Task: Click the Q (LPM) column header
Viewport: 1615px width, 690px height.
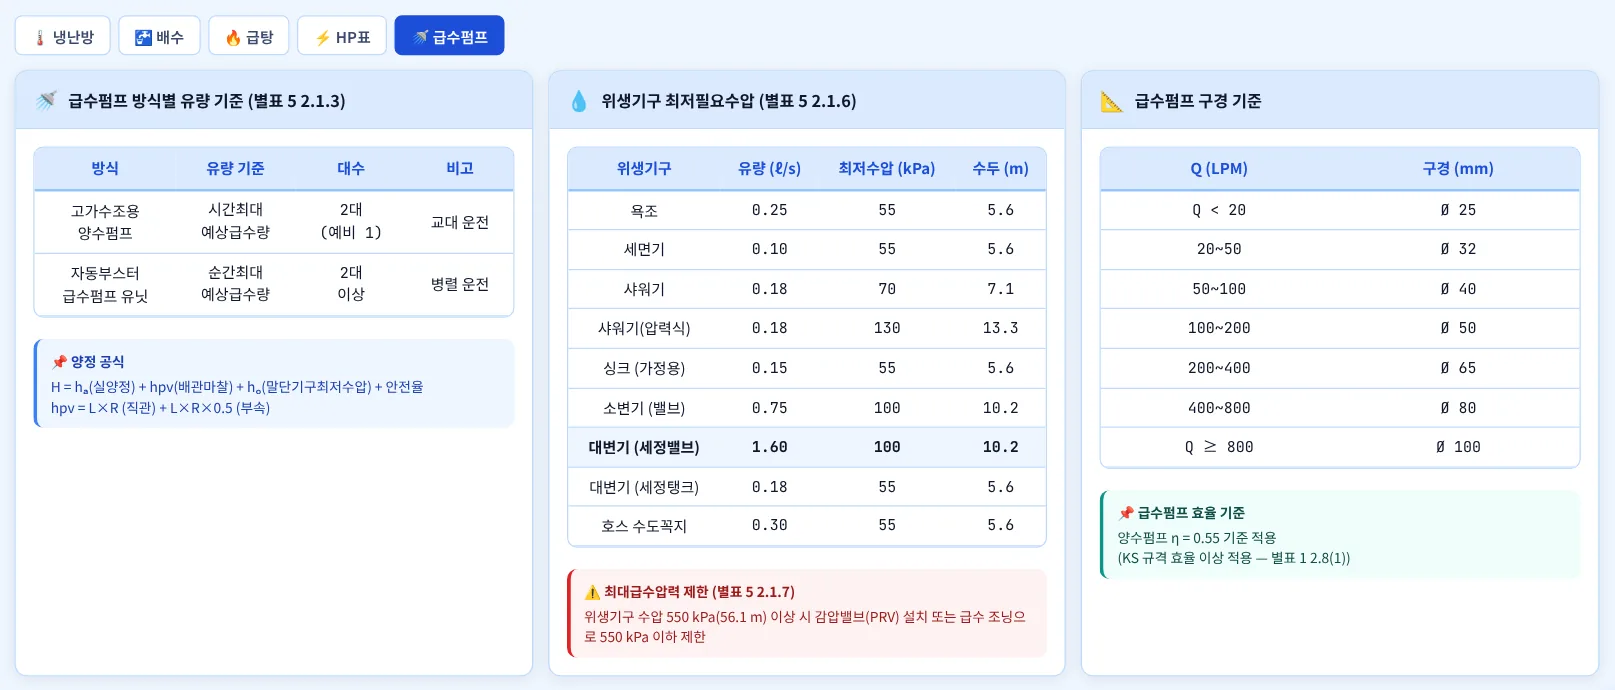Action: tap(1219, 169)
